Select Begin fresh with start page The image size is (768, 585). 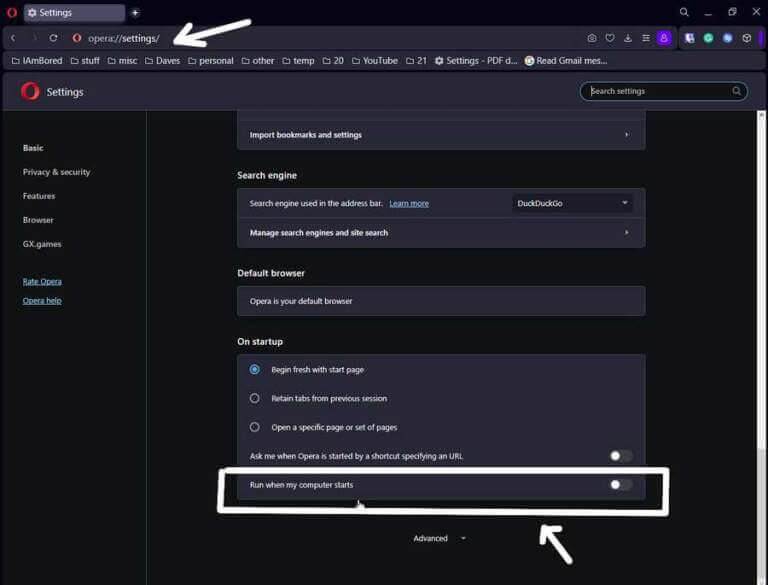click(255, 369)
